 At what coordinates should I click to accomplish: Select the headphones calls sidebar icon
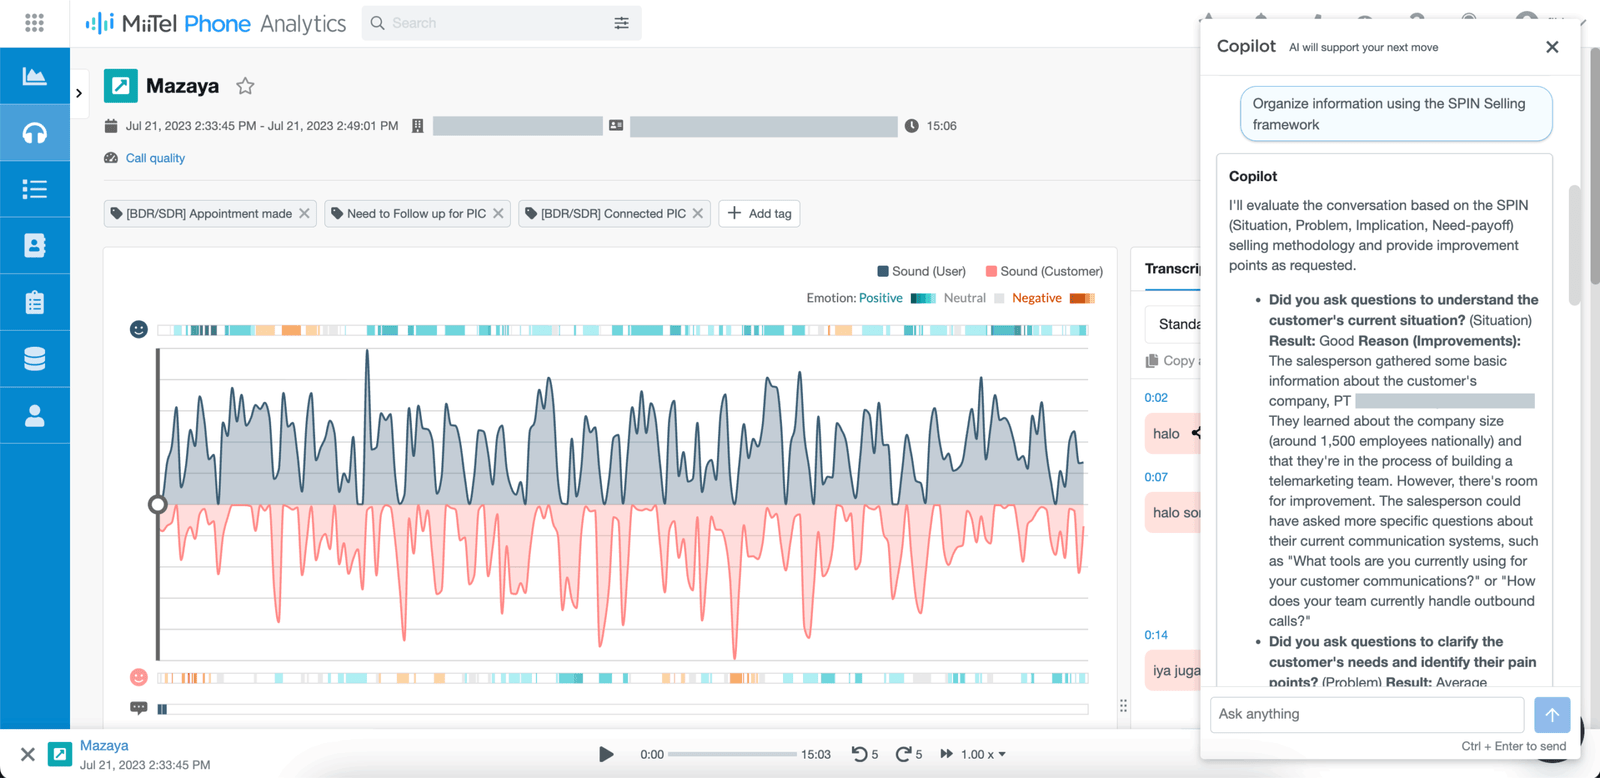point(34,133)
